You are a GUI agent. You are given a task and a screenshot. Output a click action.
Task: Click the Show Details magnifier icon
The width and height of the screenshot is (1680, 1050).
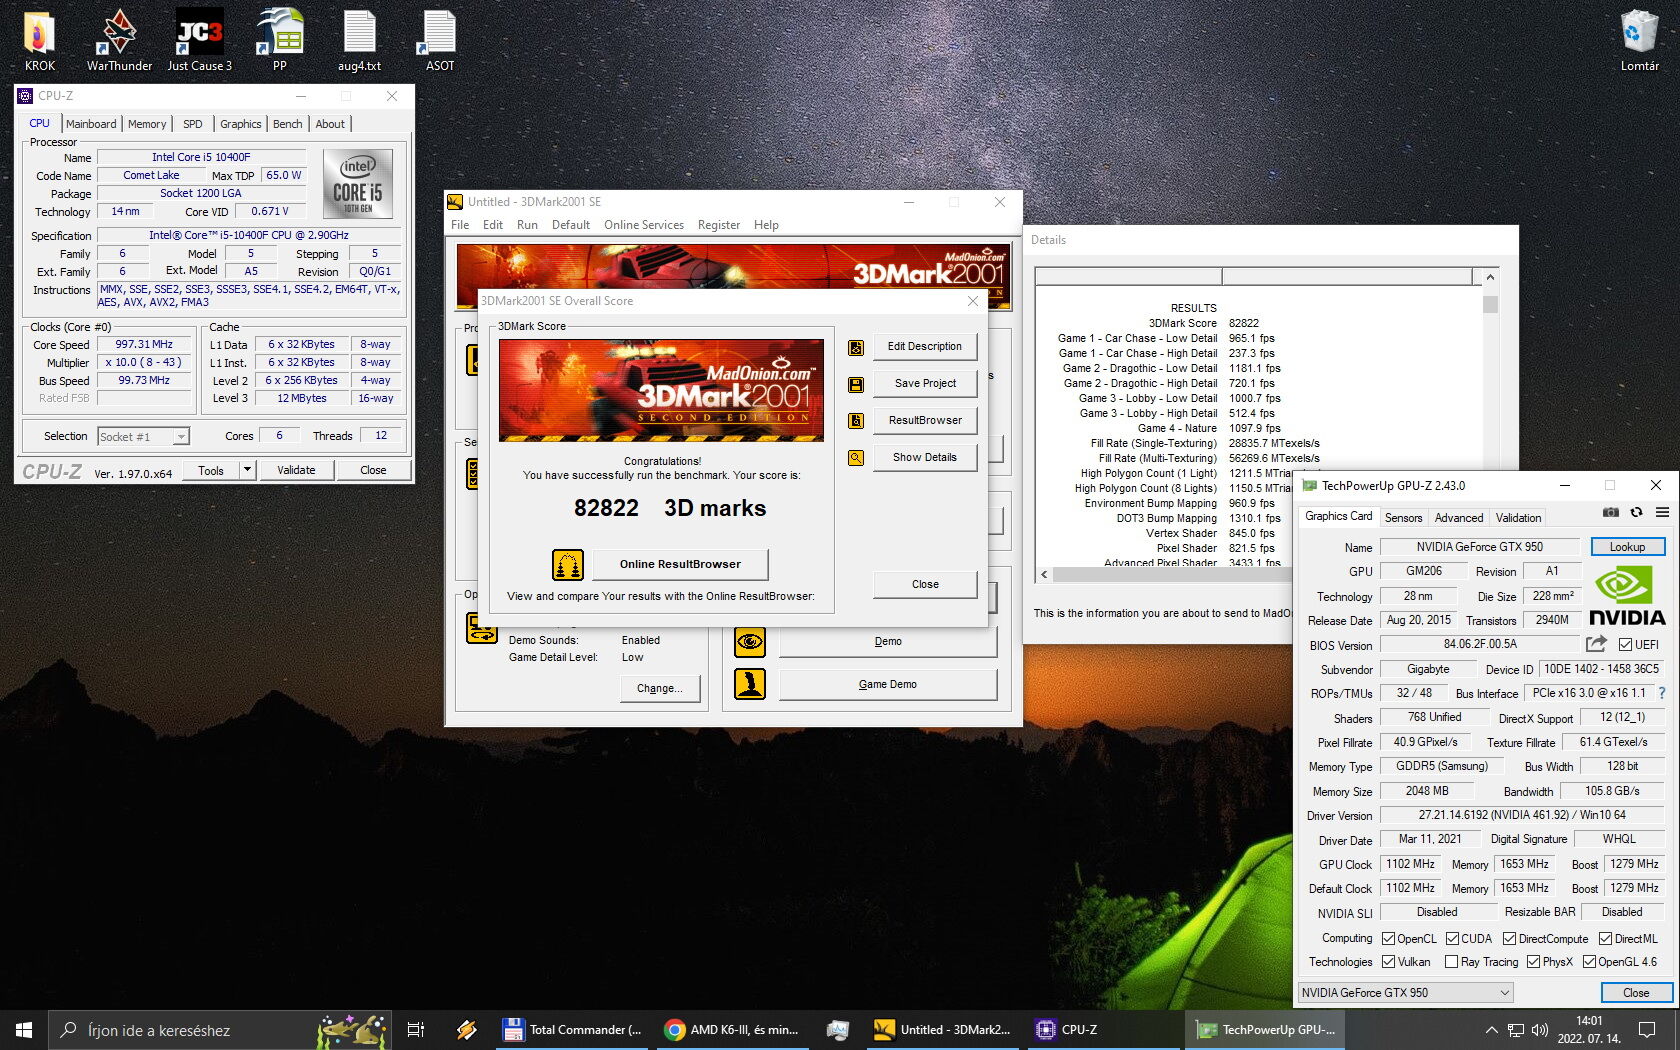point(856,458)
